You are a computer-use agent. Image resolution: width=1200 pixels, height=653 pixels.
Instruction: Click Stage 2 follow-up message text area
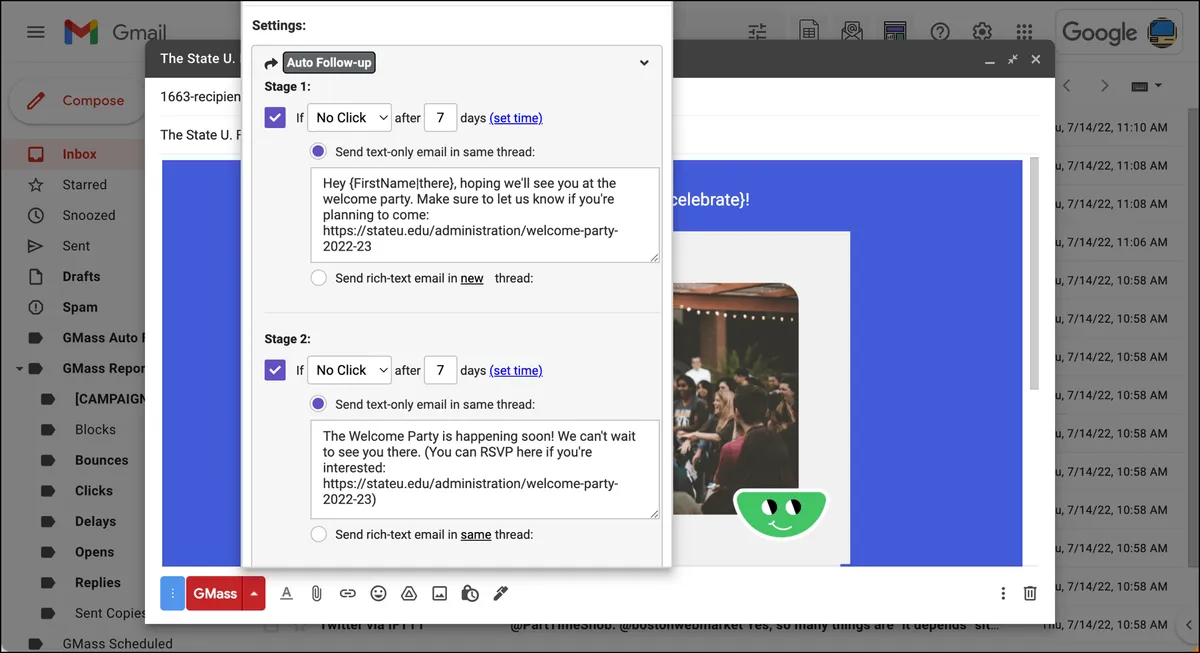point(485,469)
